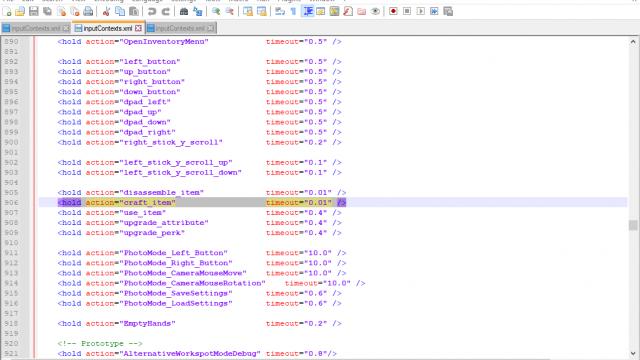Show the document map panel
640x360 pixels.
tap(334, 11)
